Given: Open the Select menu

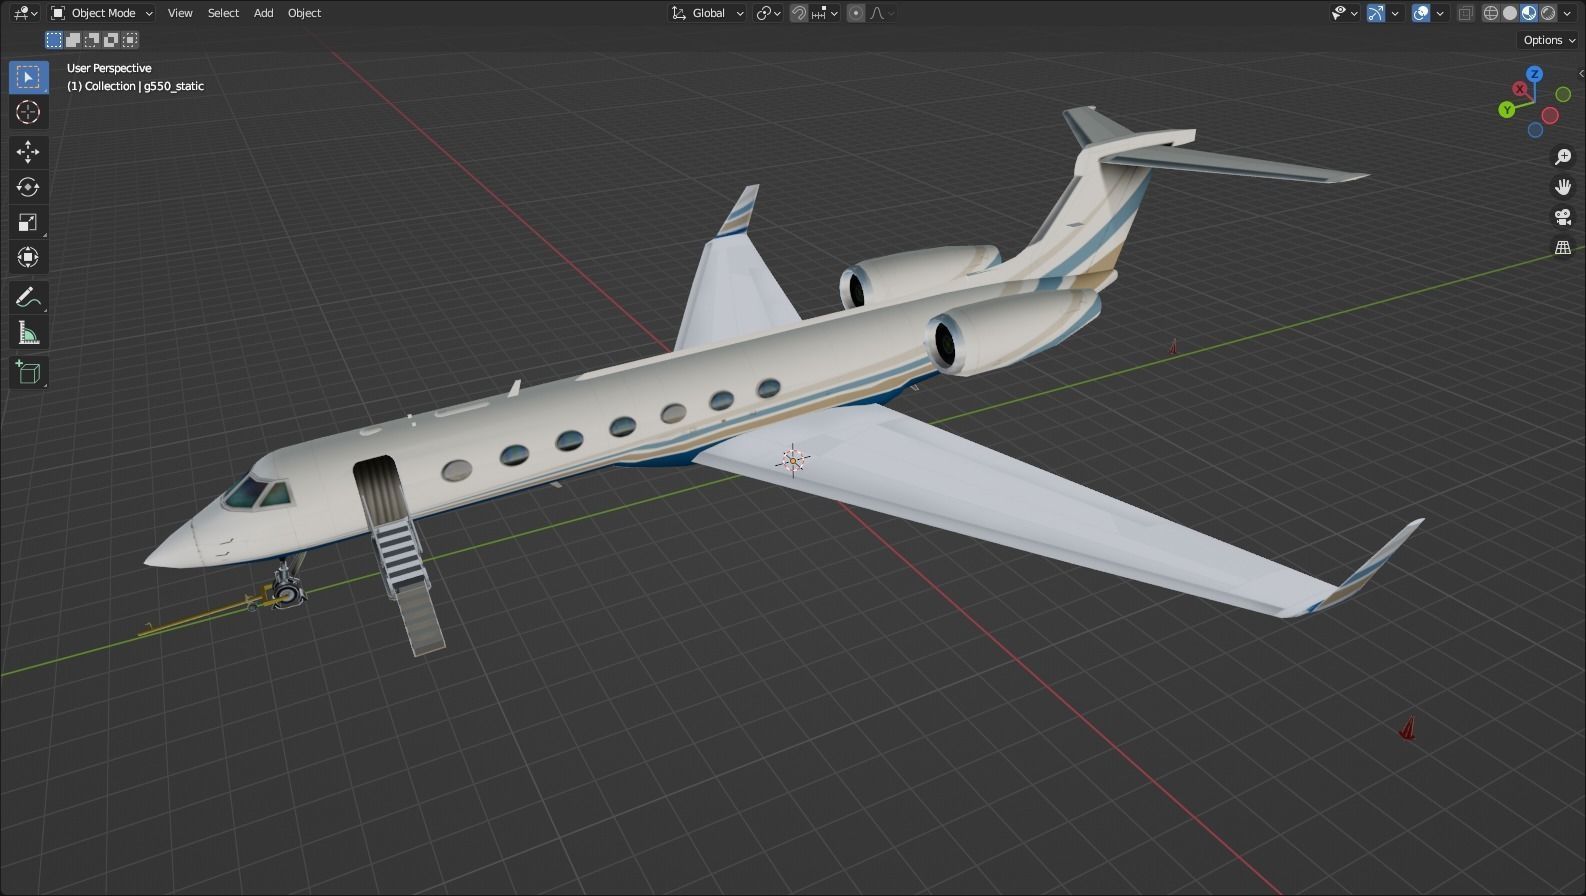Looking at the screenshot, I should point(223,13).
